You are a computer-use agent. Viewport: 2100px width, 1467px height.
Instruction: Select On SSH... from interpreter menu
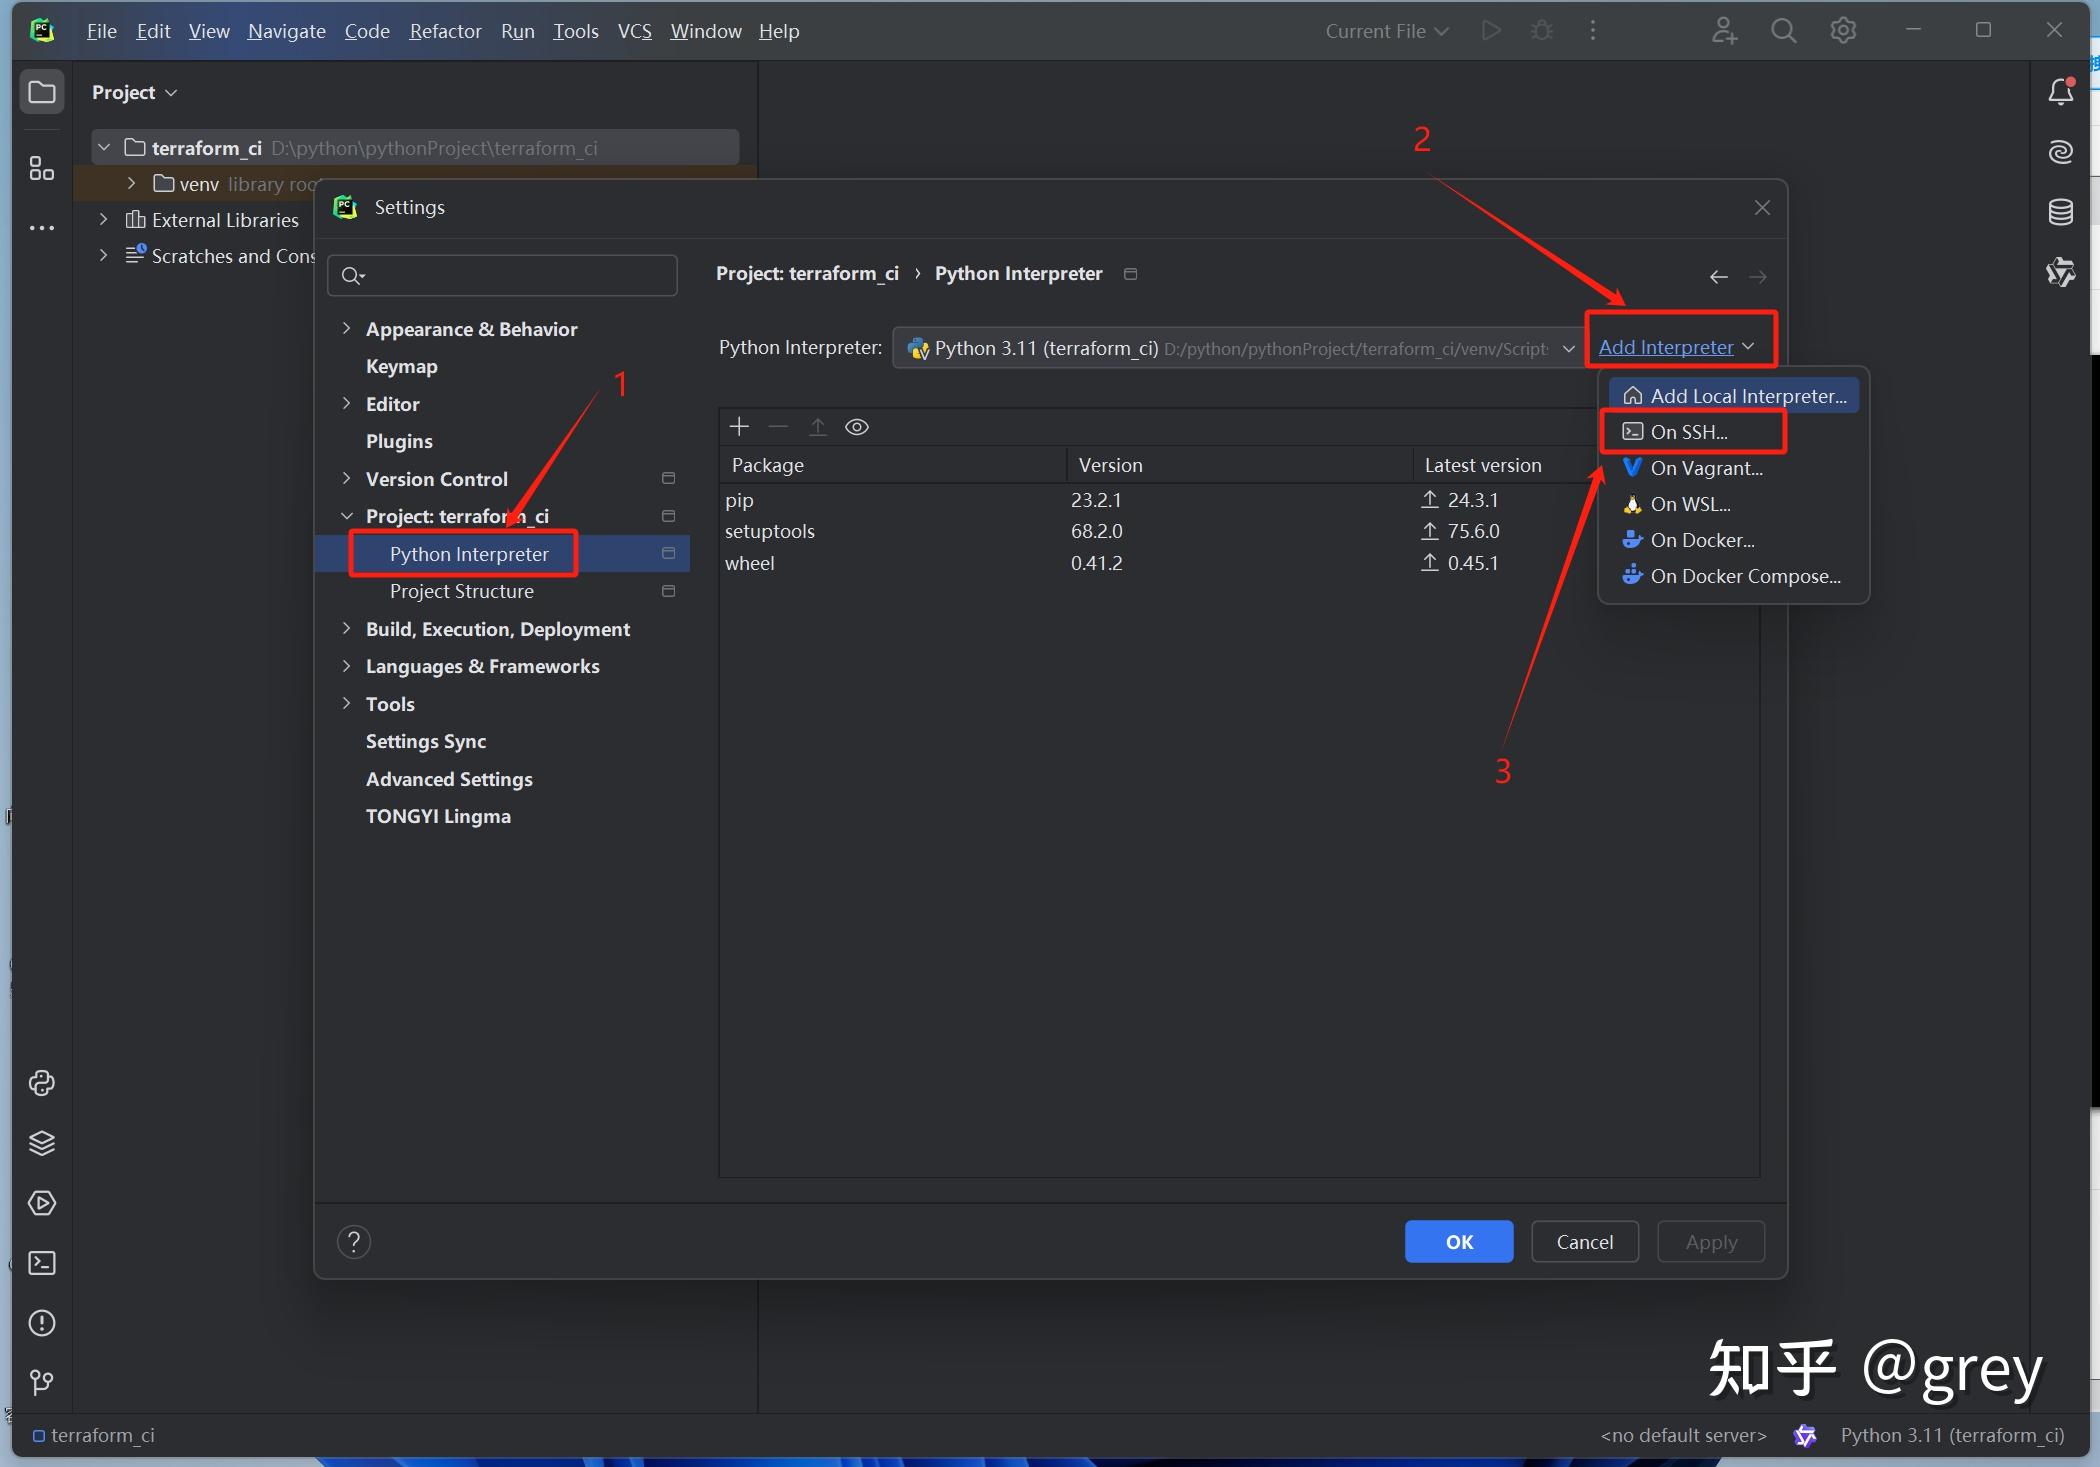tap(1689, 432)
